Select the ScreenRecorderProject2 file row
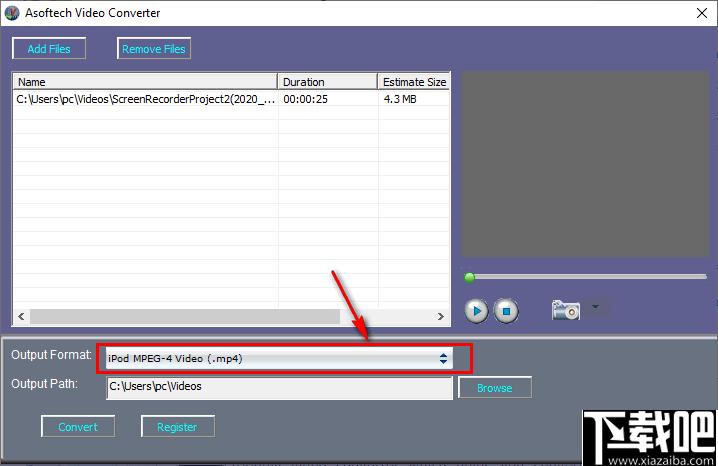718x466 pixels. click(x=145, y=100)
